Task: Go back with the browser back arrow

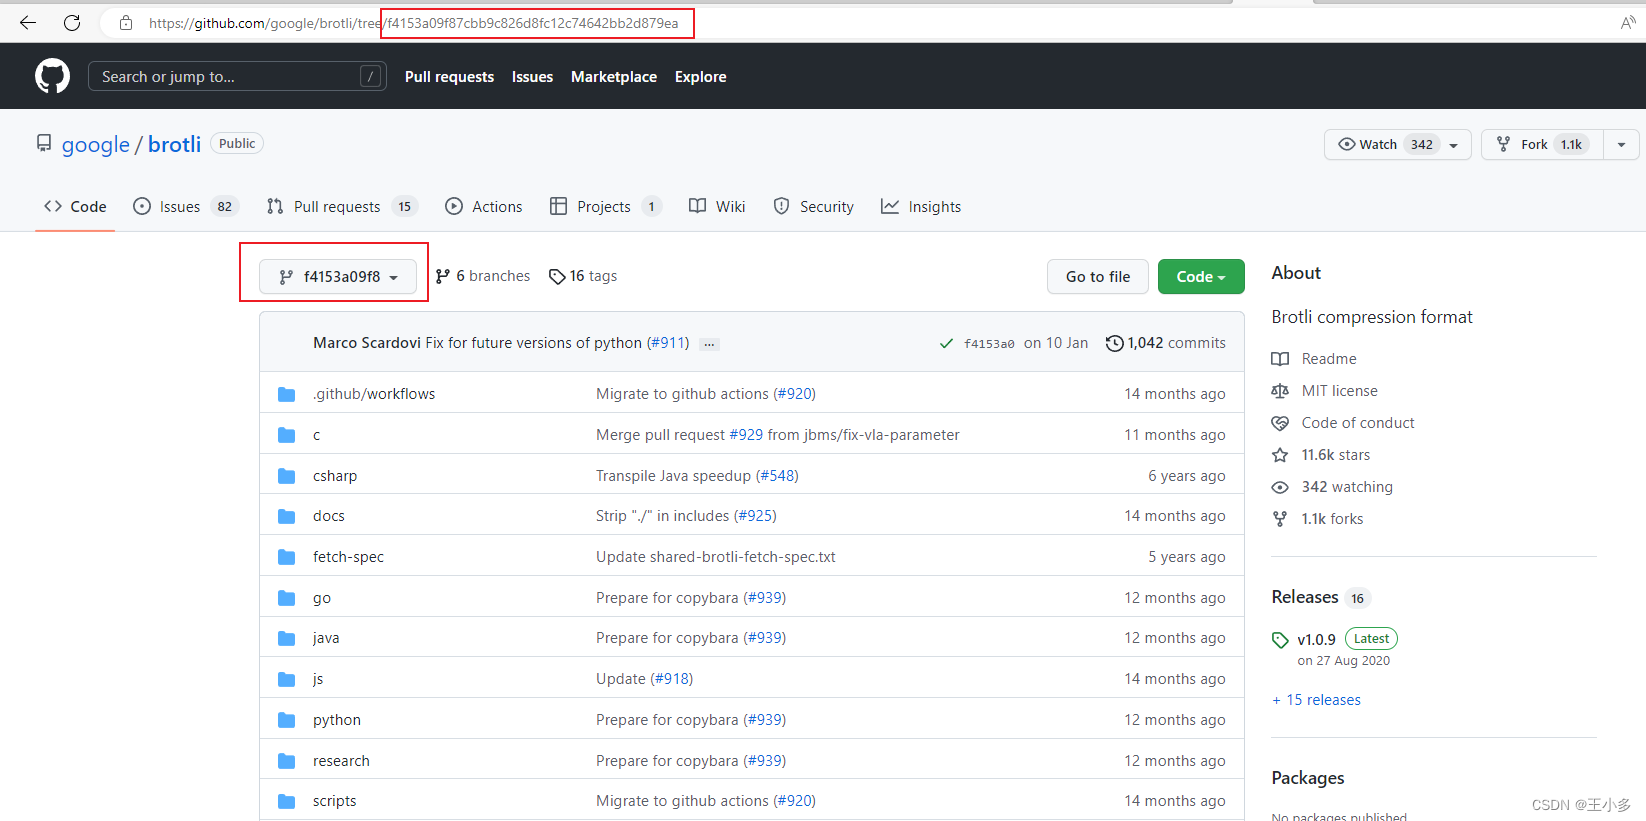Action: pos(28,22)
